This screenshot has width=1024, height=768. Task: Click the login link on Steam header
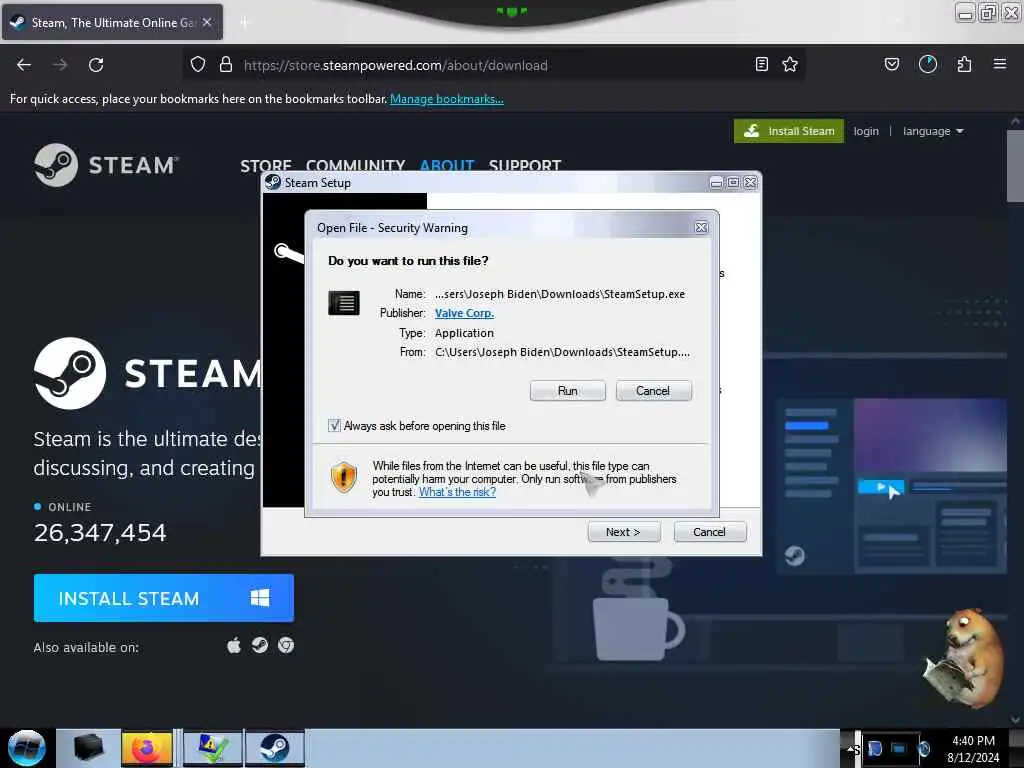point(866,131)
